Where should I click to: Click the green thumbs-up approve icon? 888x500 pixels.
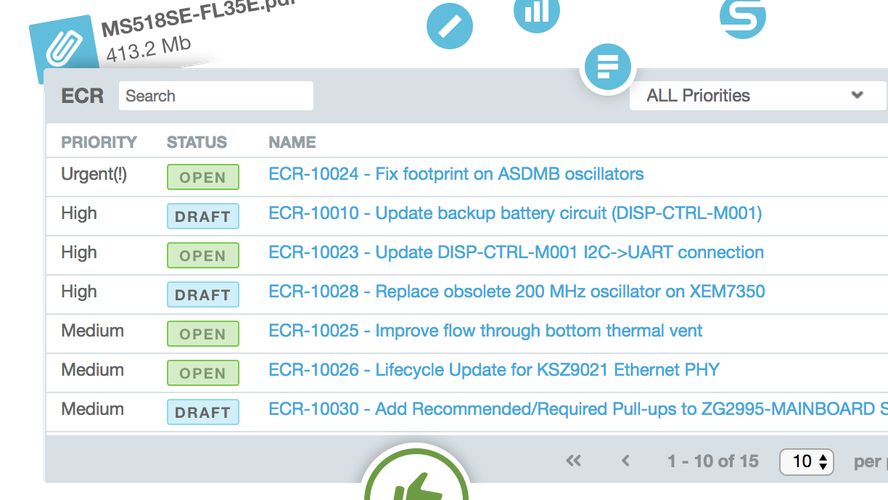(416, 475)
